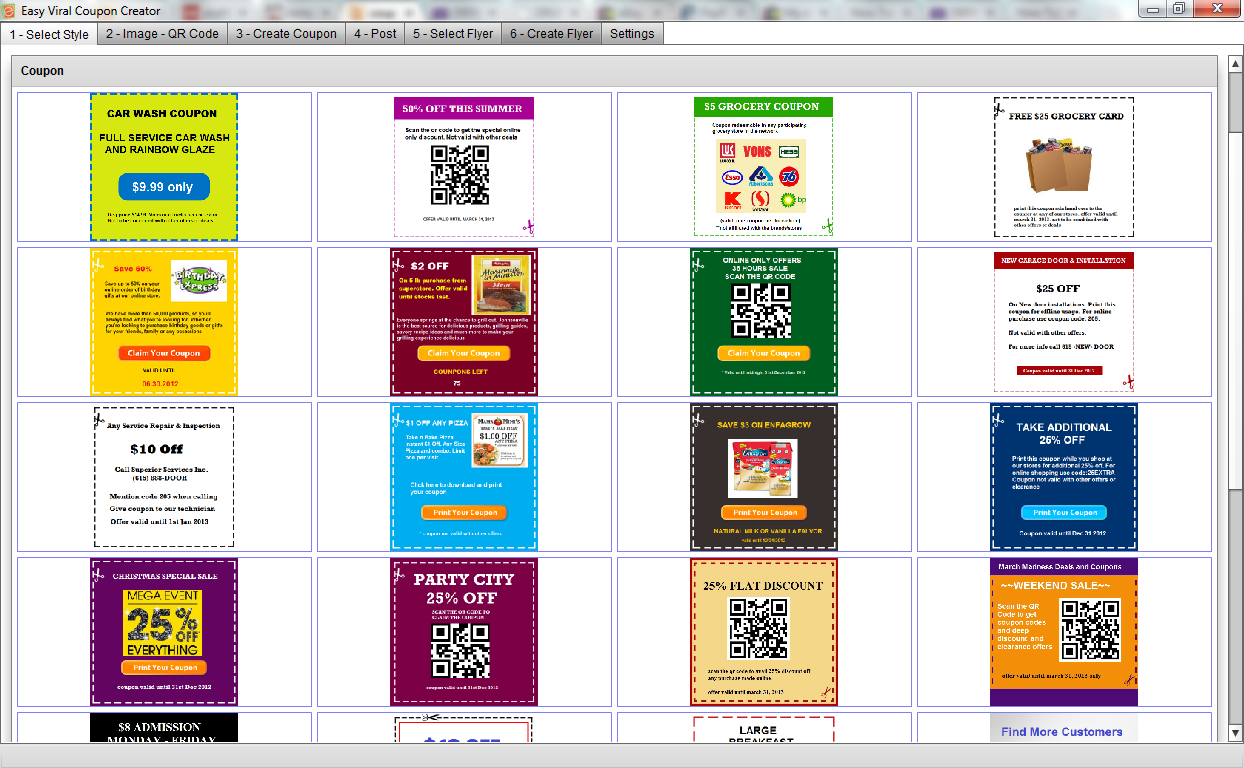Click the QR code on the Party City coupon
The height and width of the screenshot is (768, 1244).
pyautogui.click(x=461, y=650)
